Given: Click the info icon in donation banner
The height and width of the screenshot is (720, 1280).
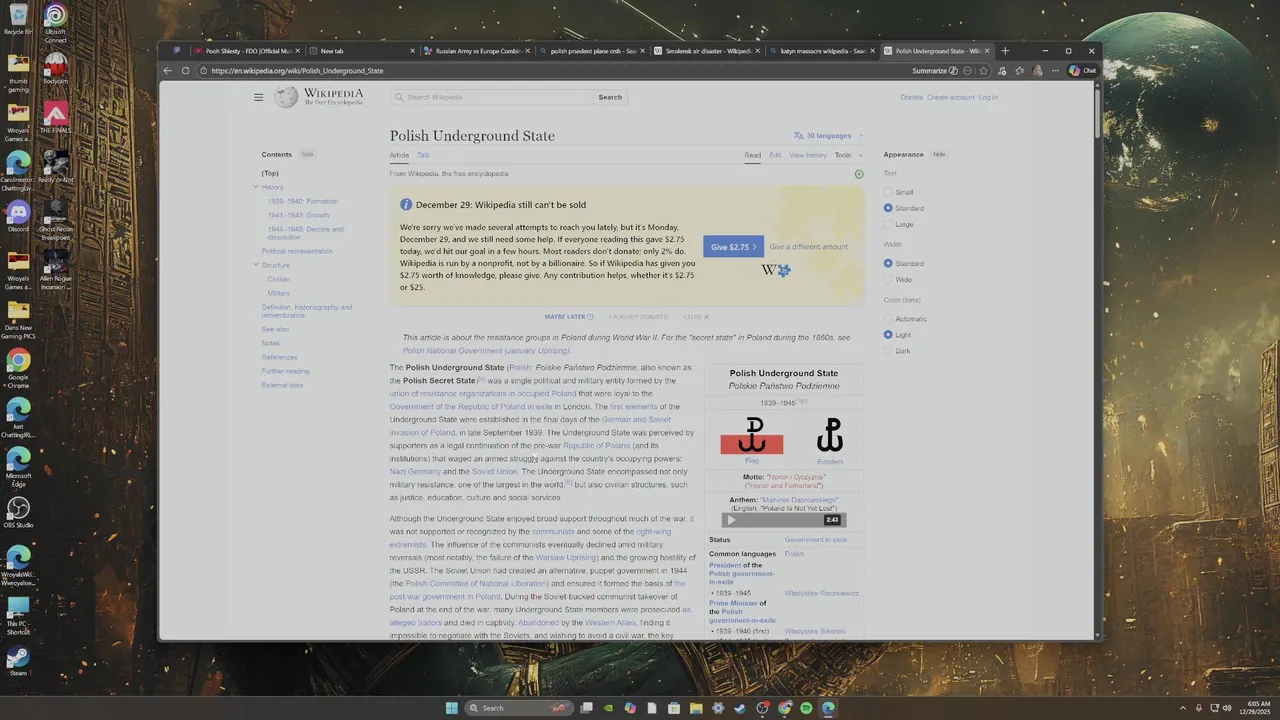Looking at the screenshot, I should click(406, 205).
